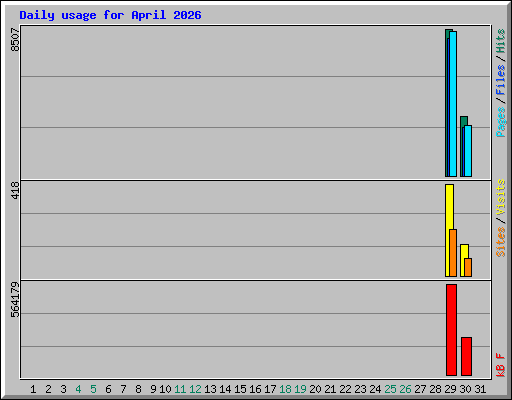Click day 2 on the x-axis
Screen dimensions: 512x400
[x=48, y=389]
